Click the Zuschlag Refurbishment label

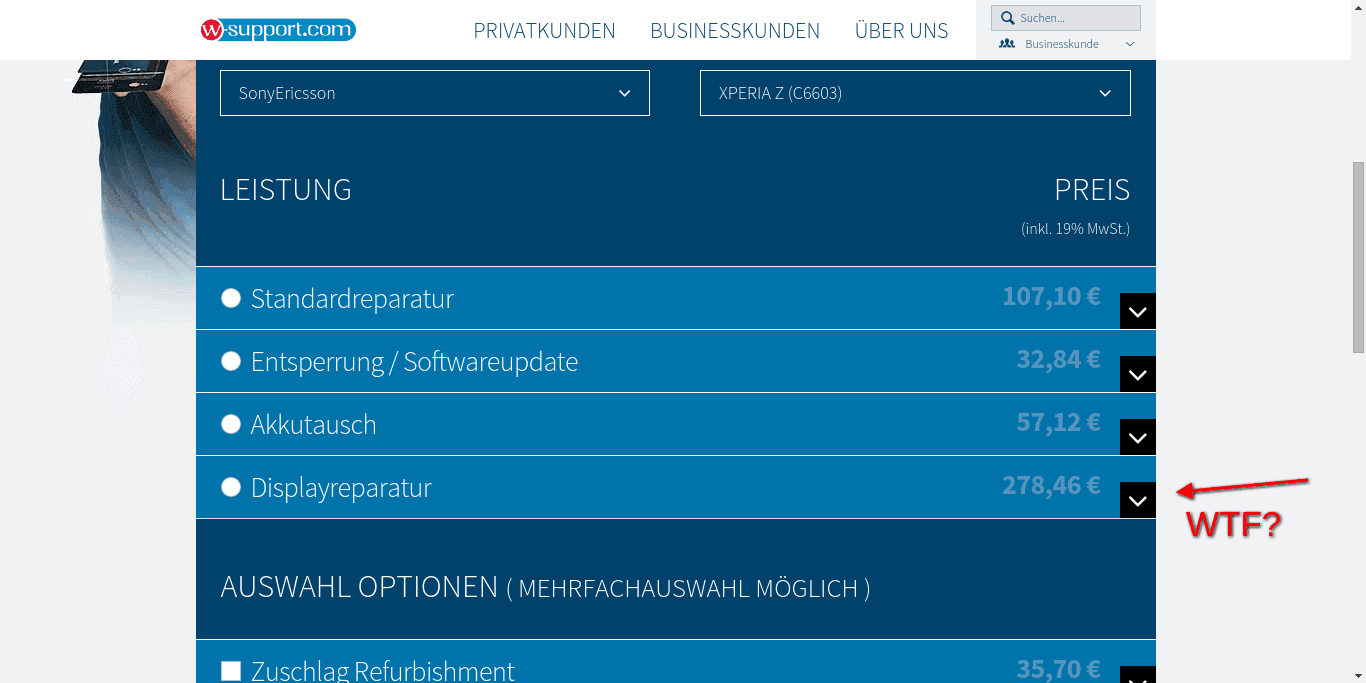point(383,670)
